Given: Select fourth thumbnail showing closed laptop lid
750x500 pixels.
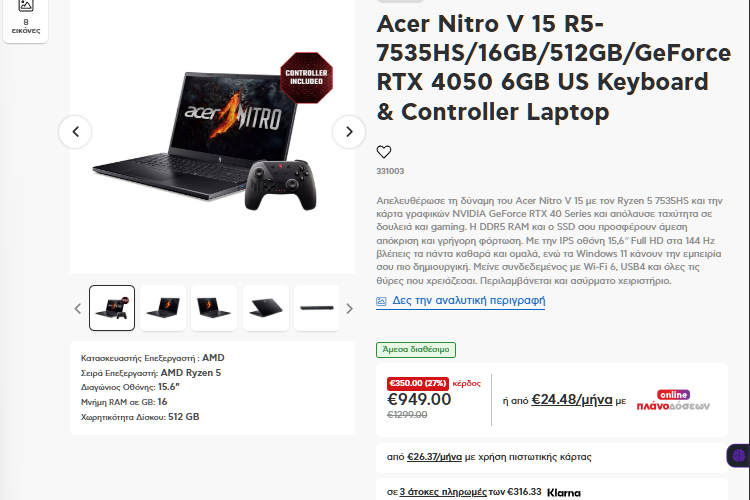Looking at the screenshot, I should click(x=266, y=308).
